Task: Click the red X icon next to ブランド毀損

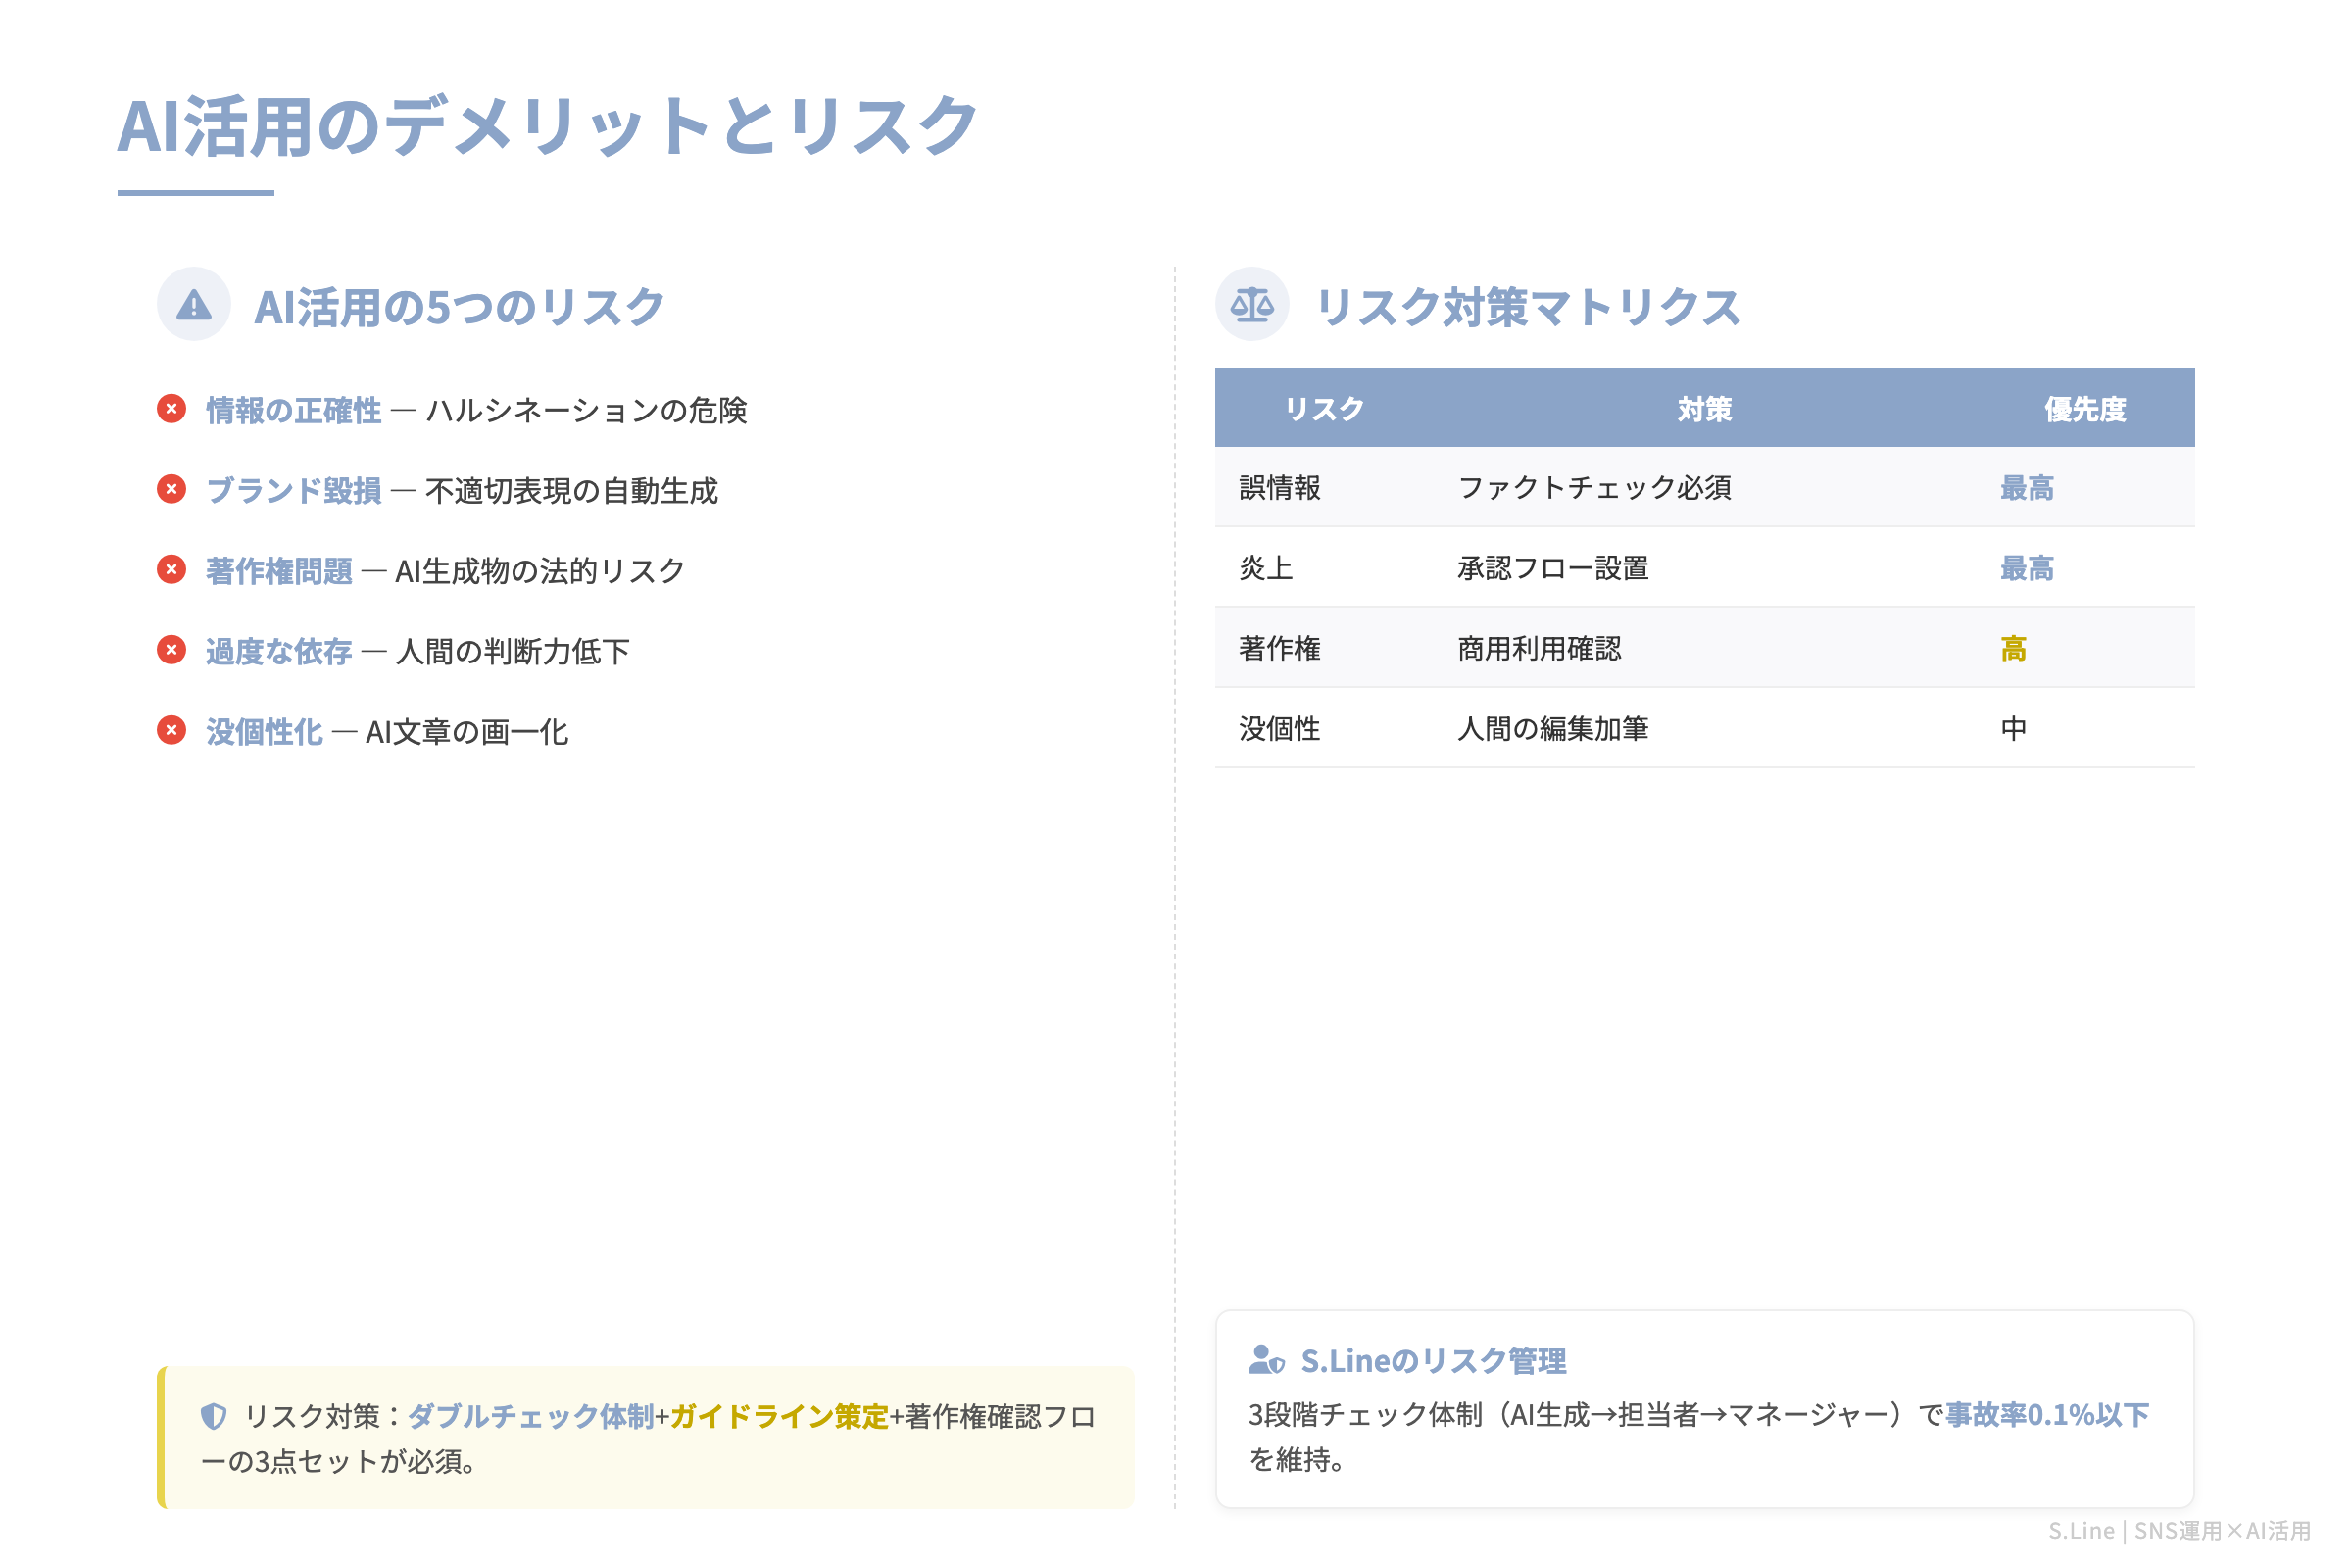Action: 172,489
